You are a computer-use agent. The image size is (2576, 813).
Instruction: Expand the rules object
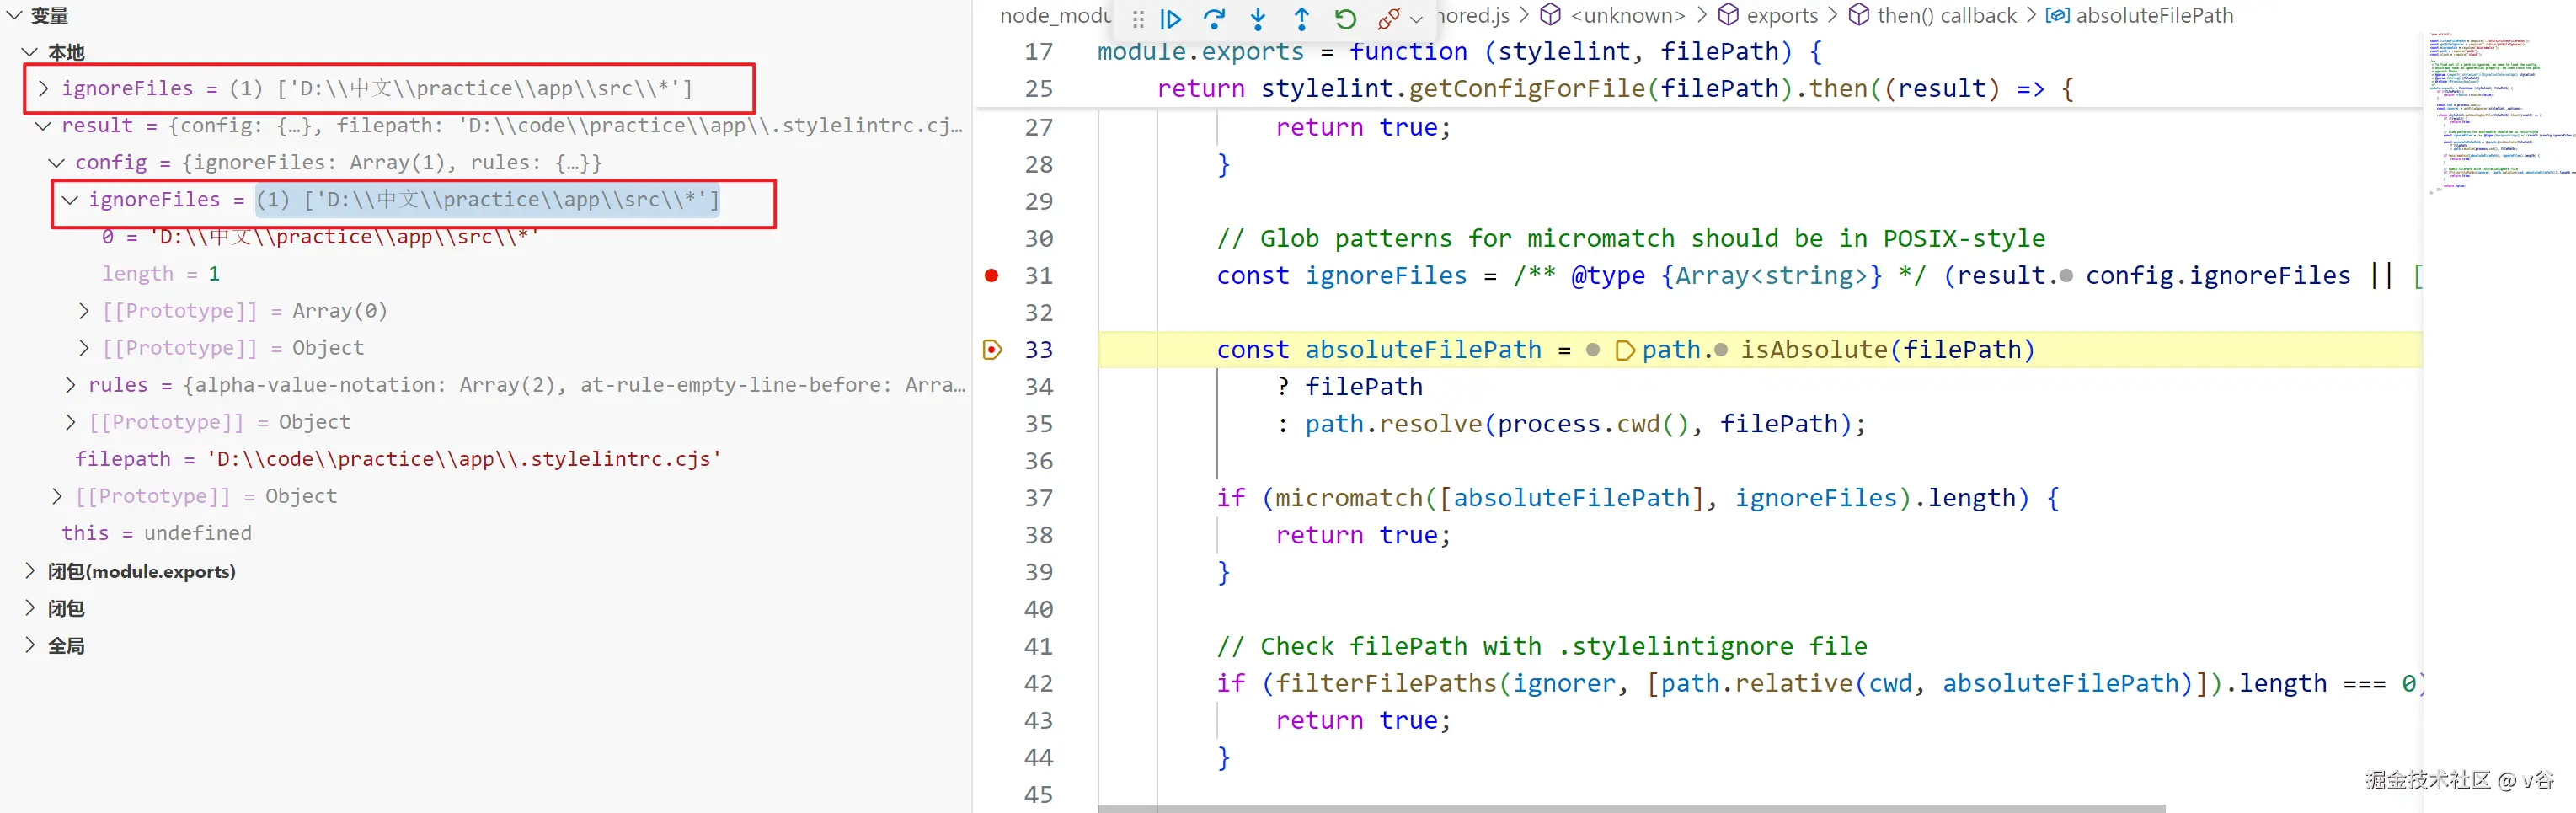tap(70, 384)
